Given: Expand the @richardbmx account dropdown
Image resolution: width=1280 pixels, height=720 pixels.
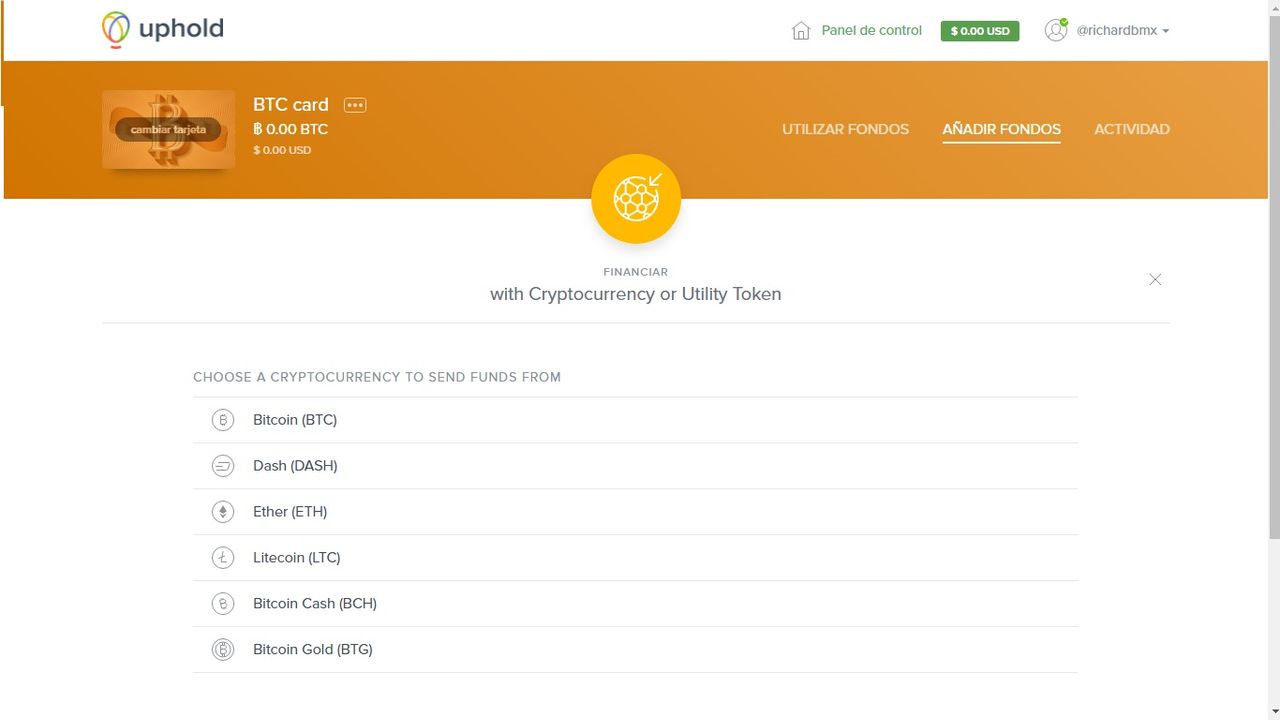Looking at the screenshot, I should tap(1123, 31).
